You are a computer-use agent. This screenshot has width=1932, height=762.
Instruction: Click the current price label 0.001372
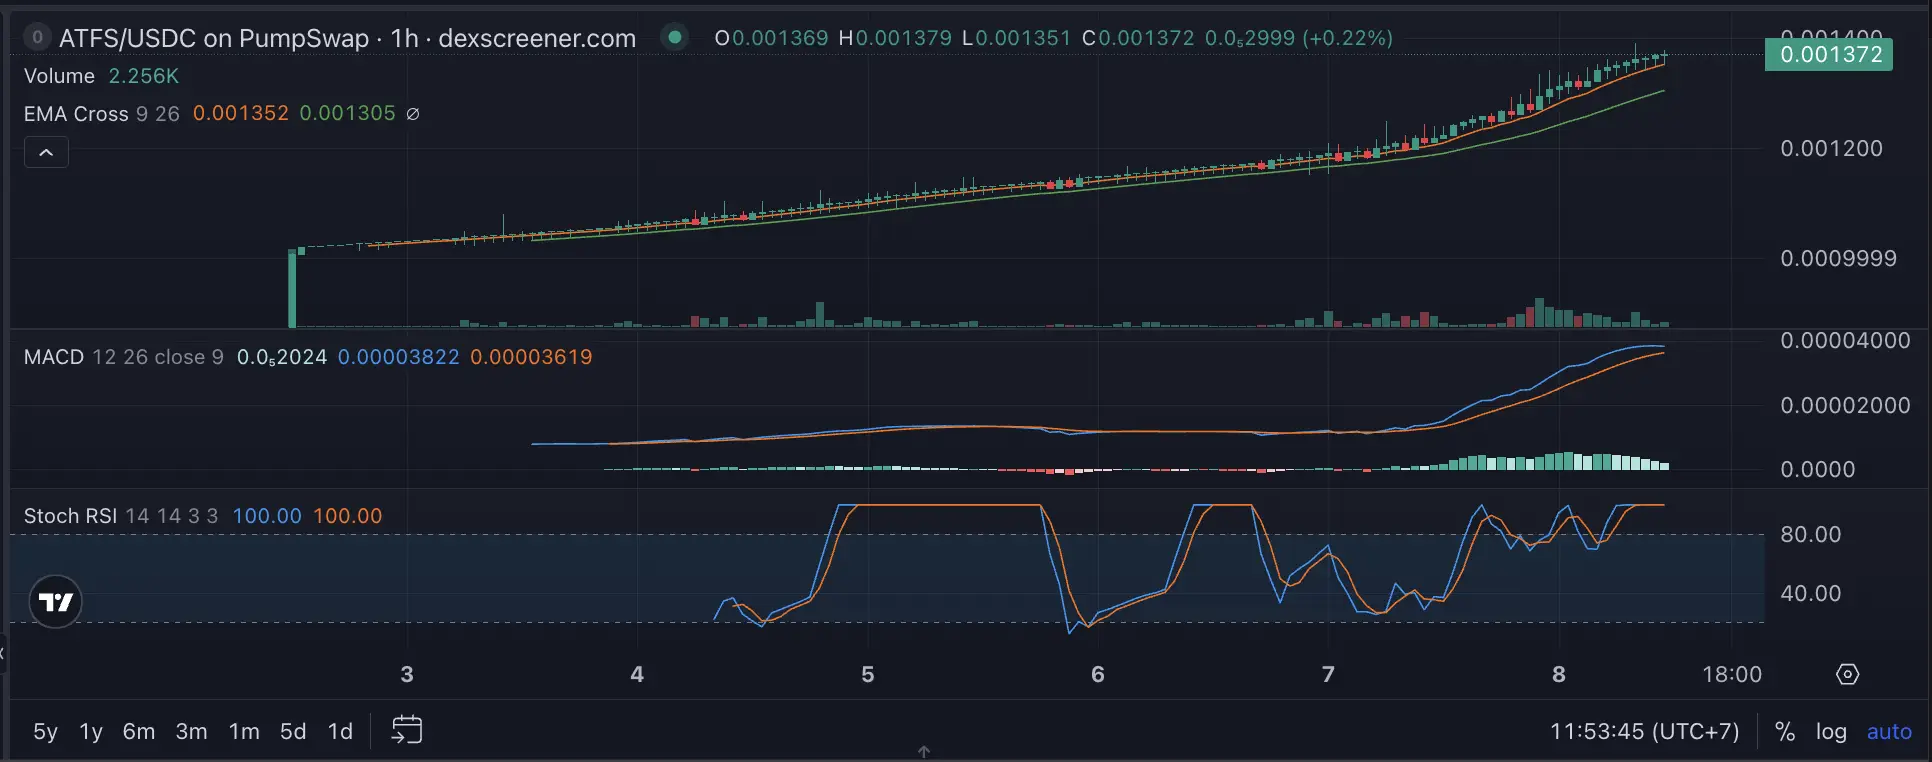pos(1829,54)
